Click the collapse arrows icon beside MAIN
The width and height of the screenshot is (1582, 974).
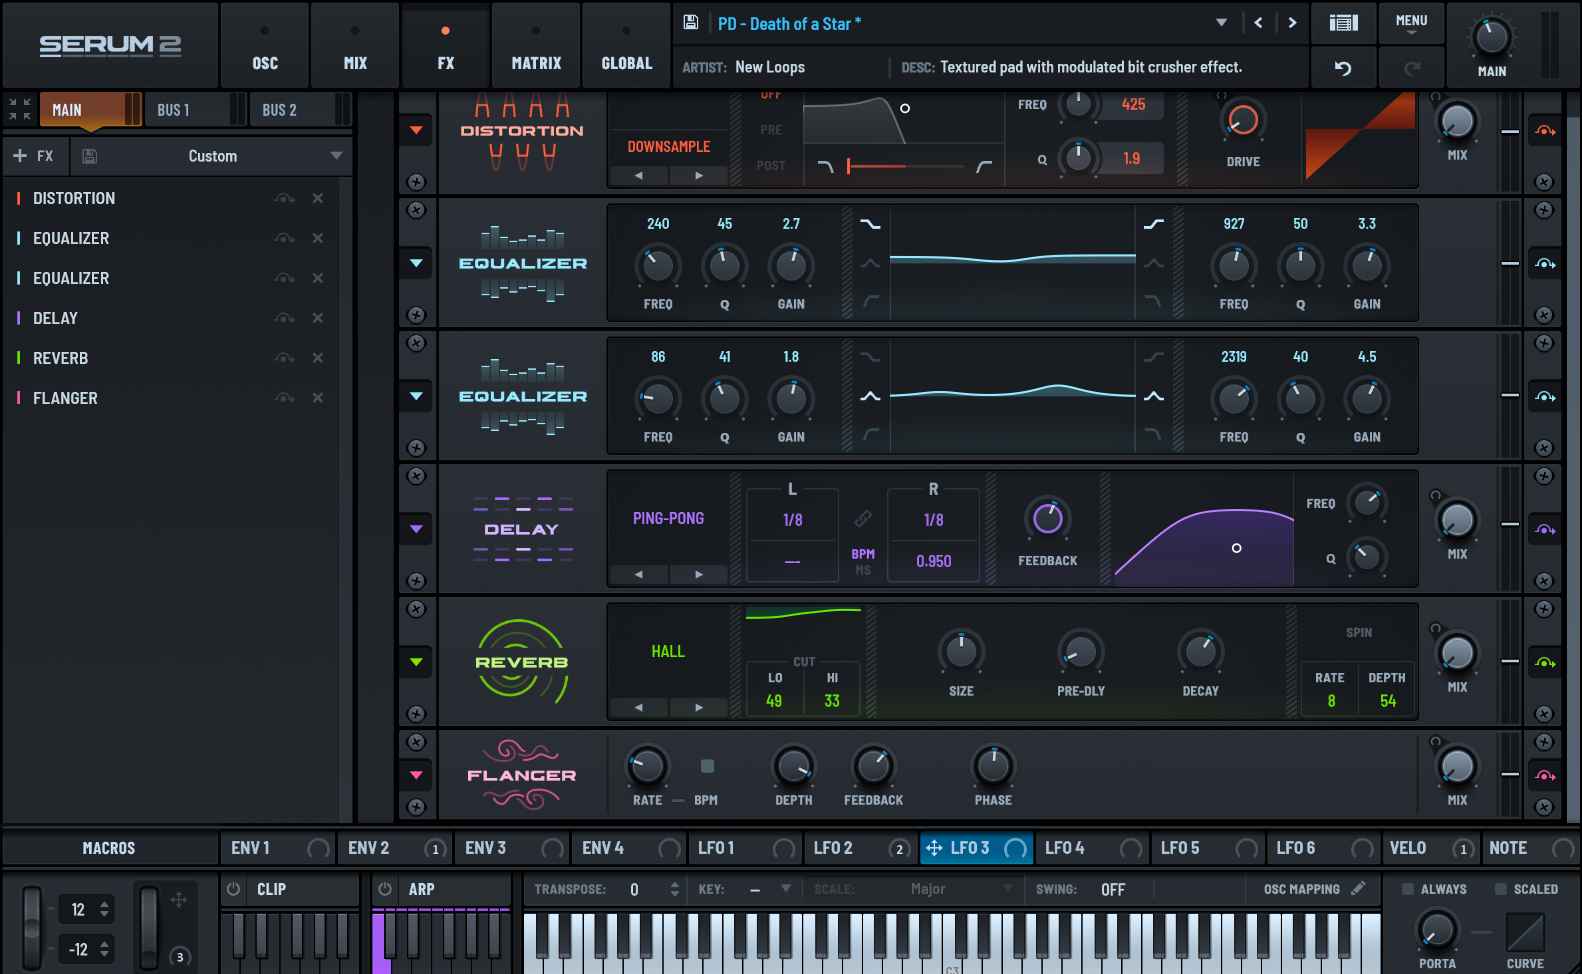pyautogui.click(x=20, y=109)
